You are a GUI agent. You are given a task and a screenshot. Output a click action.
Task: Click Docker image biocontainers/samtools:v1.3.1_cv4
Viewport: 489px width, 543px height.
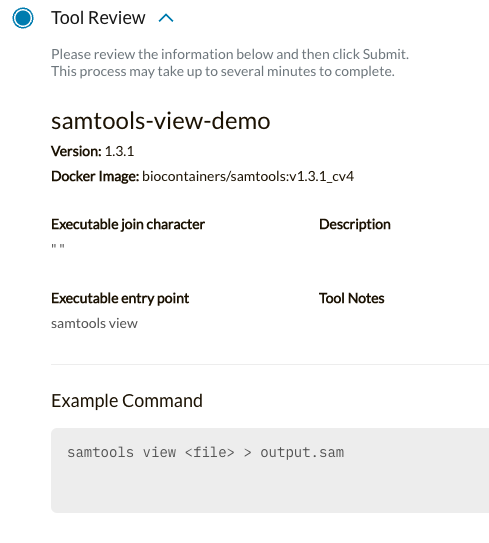[x=248, y=176]
